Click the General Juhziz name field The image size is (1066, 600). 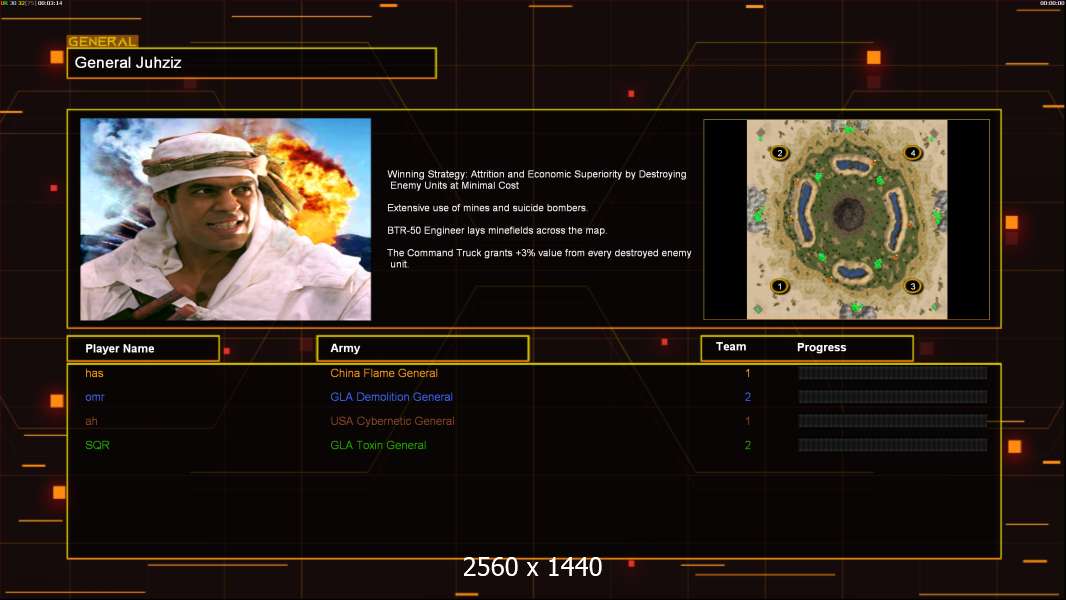point(252,63)
